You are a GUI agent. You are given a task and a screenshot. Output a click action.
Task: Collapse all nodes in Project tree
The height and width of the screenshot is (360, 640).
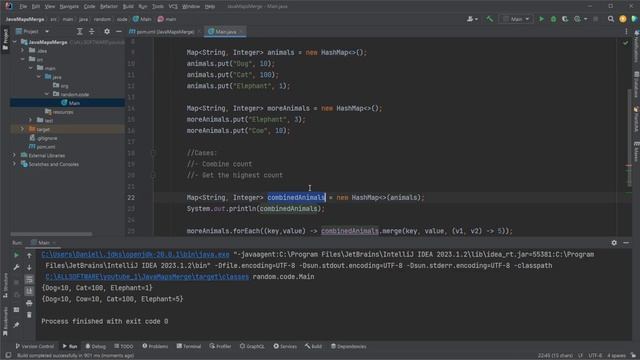tap(91, 31)
